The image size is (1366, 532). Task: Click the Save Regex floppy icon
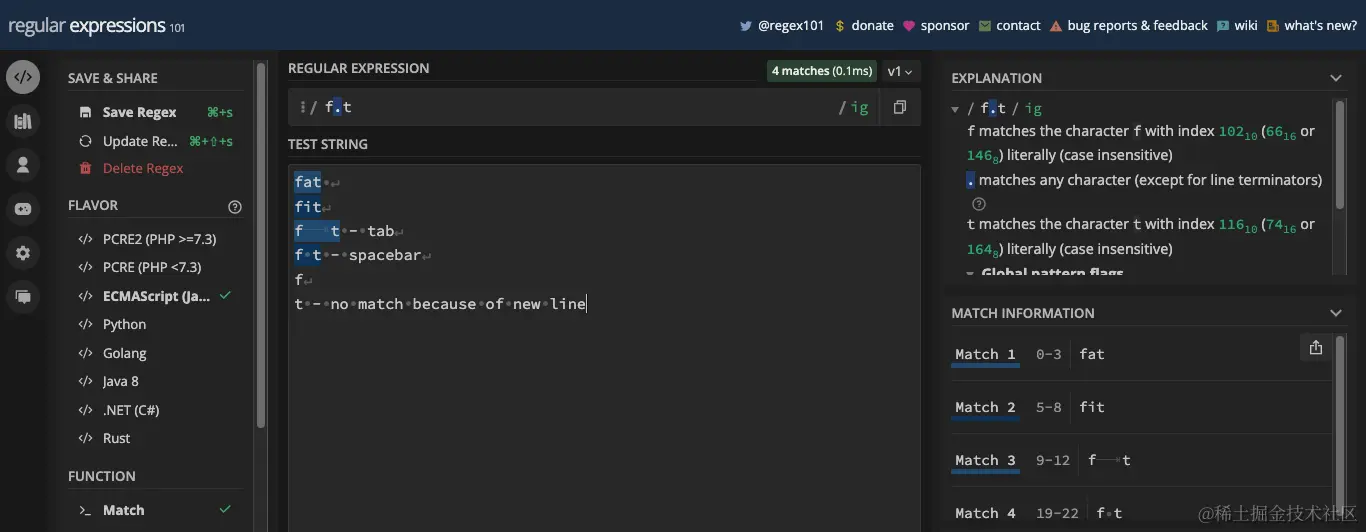click(x=85, y=112)
